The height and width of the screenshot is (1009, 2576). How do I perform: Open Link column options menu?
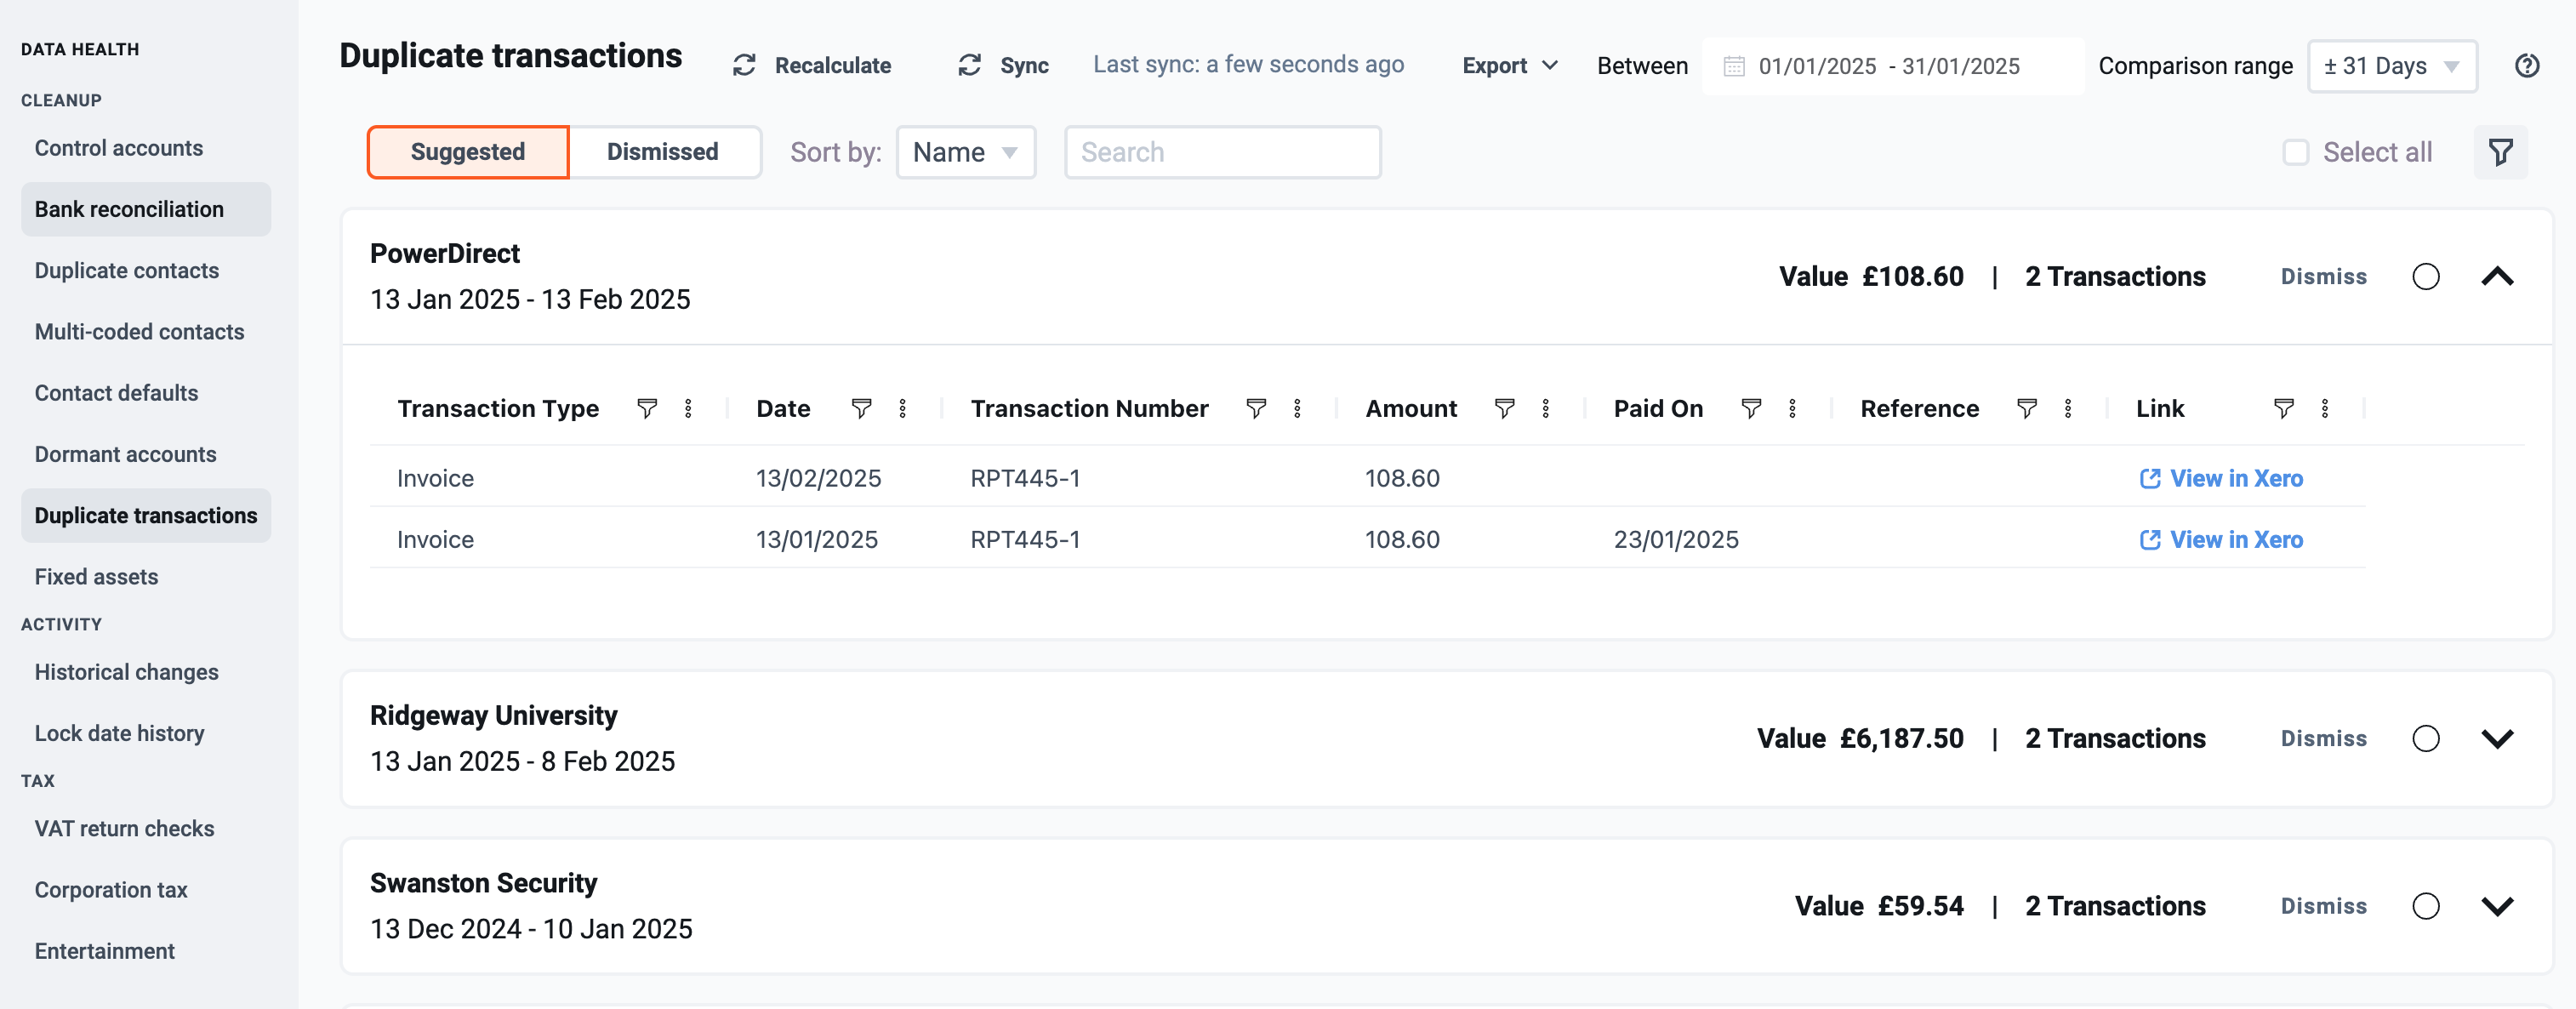[2325, 408]
